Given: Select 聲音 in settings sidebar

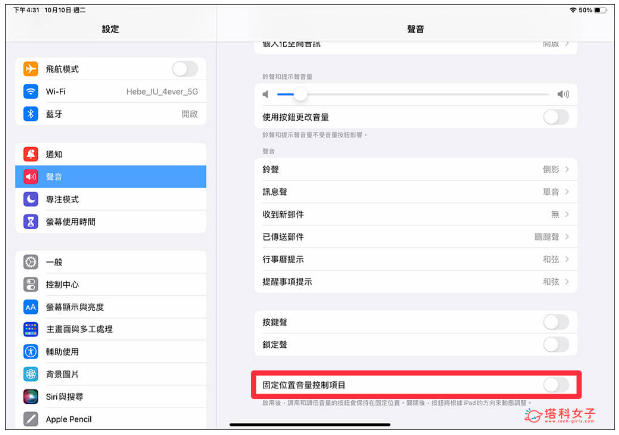Looking at the screenshot, I should tap(110, 176).
